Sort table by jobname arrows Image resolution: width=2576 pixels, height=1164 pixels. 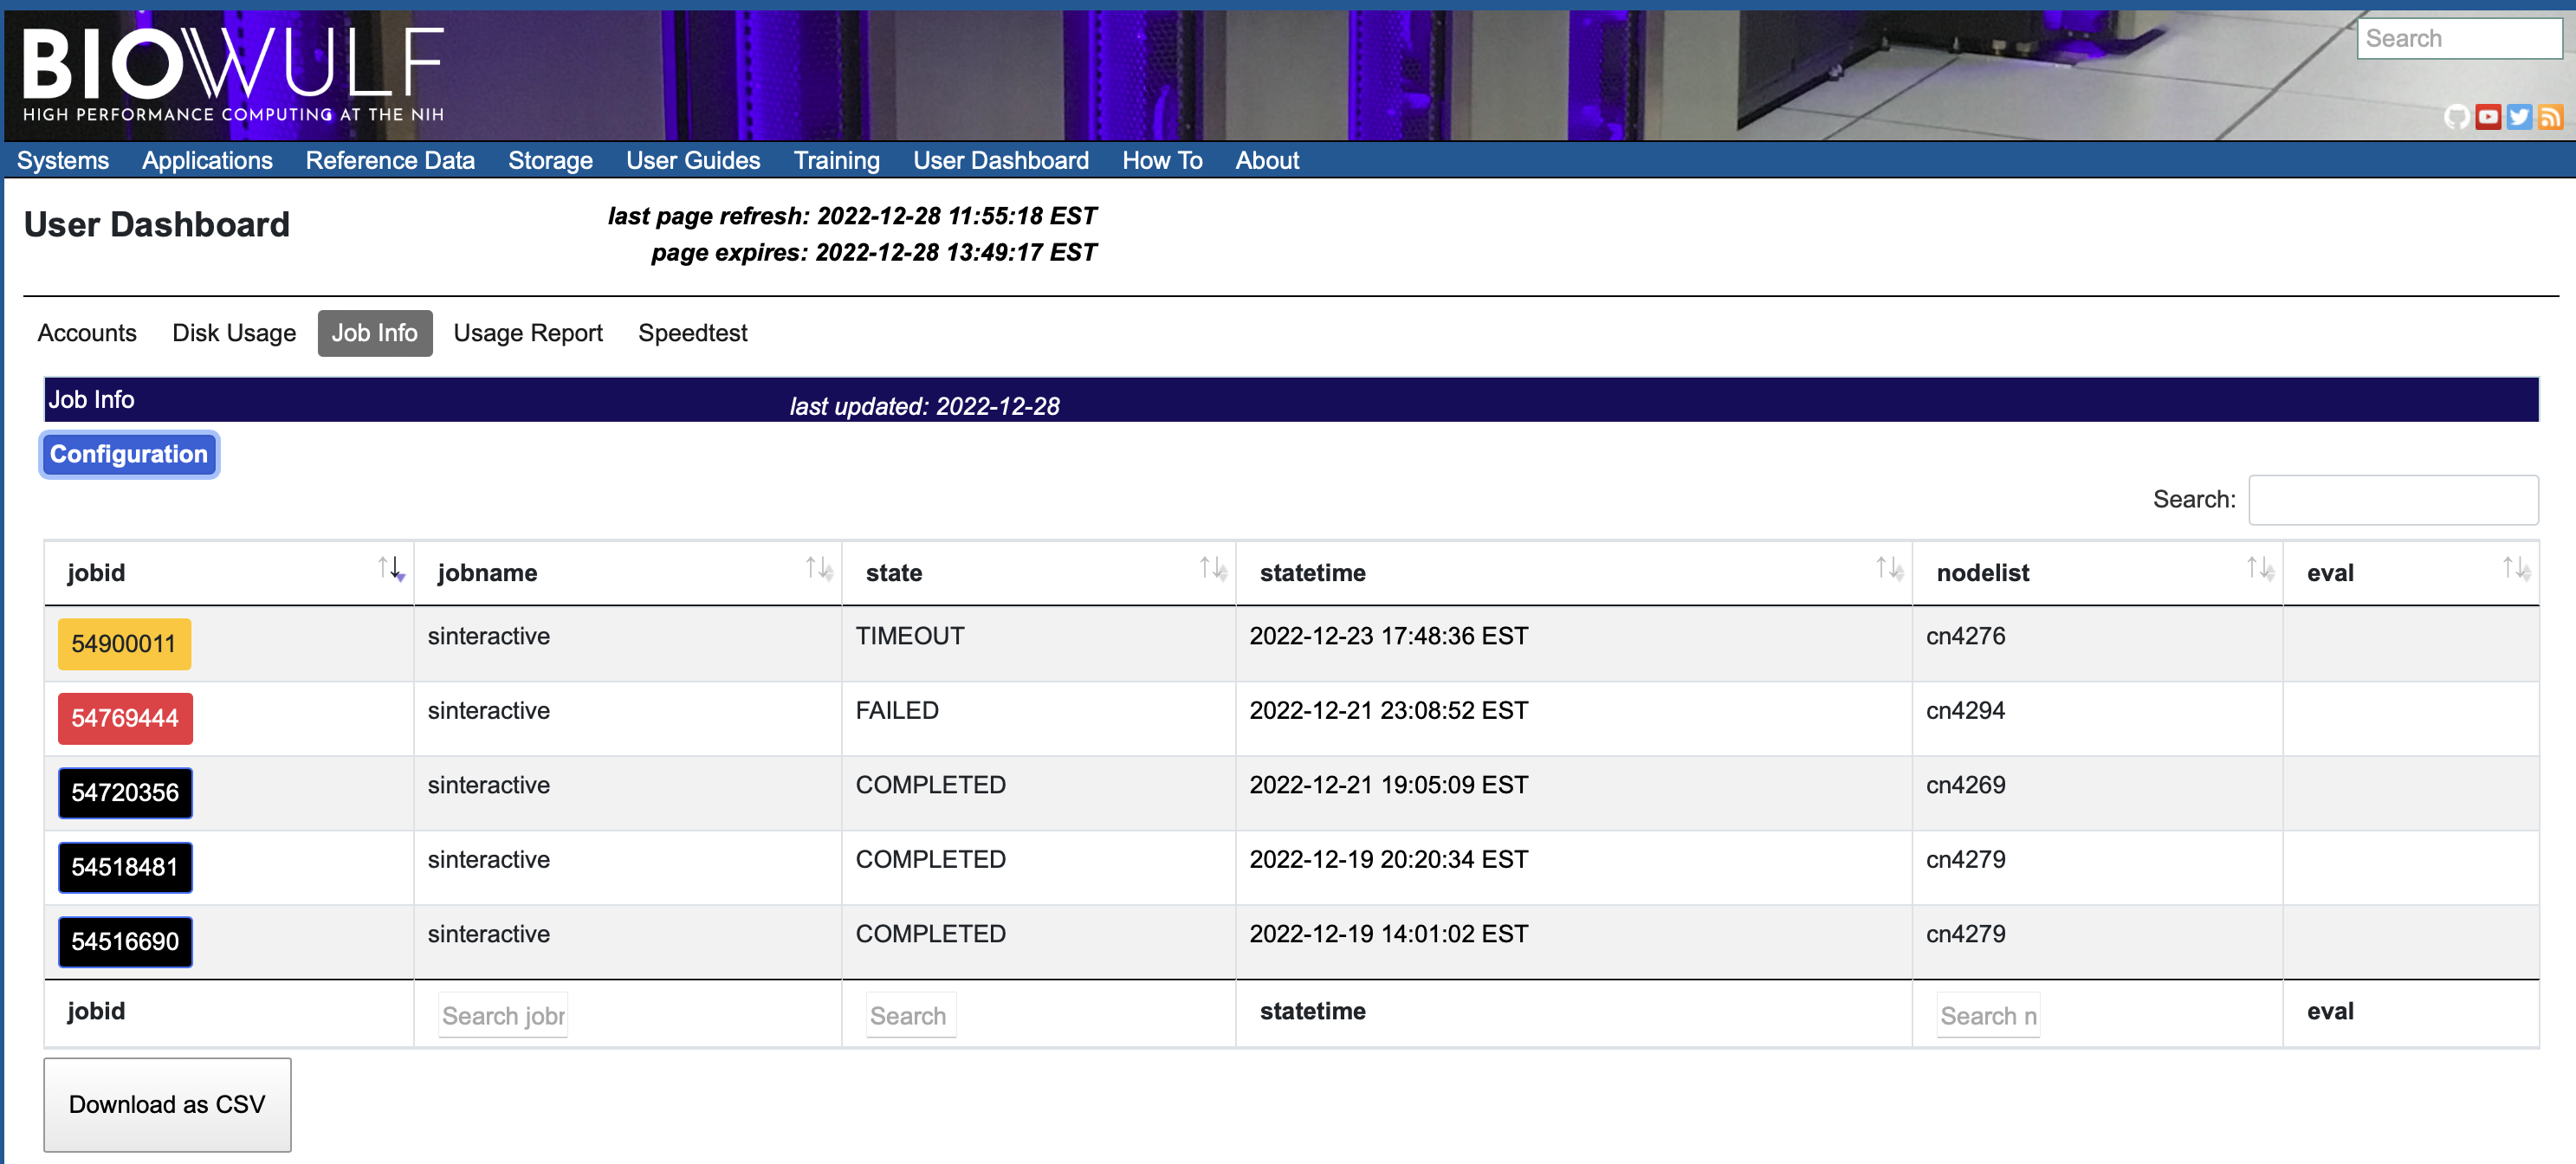(x=818, y=570)
